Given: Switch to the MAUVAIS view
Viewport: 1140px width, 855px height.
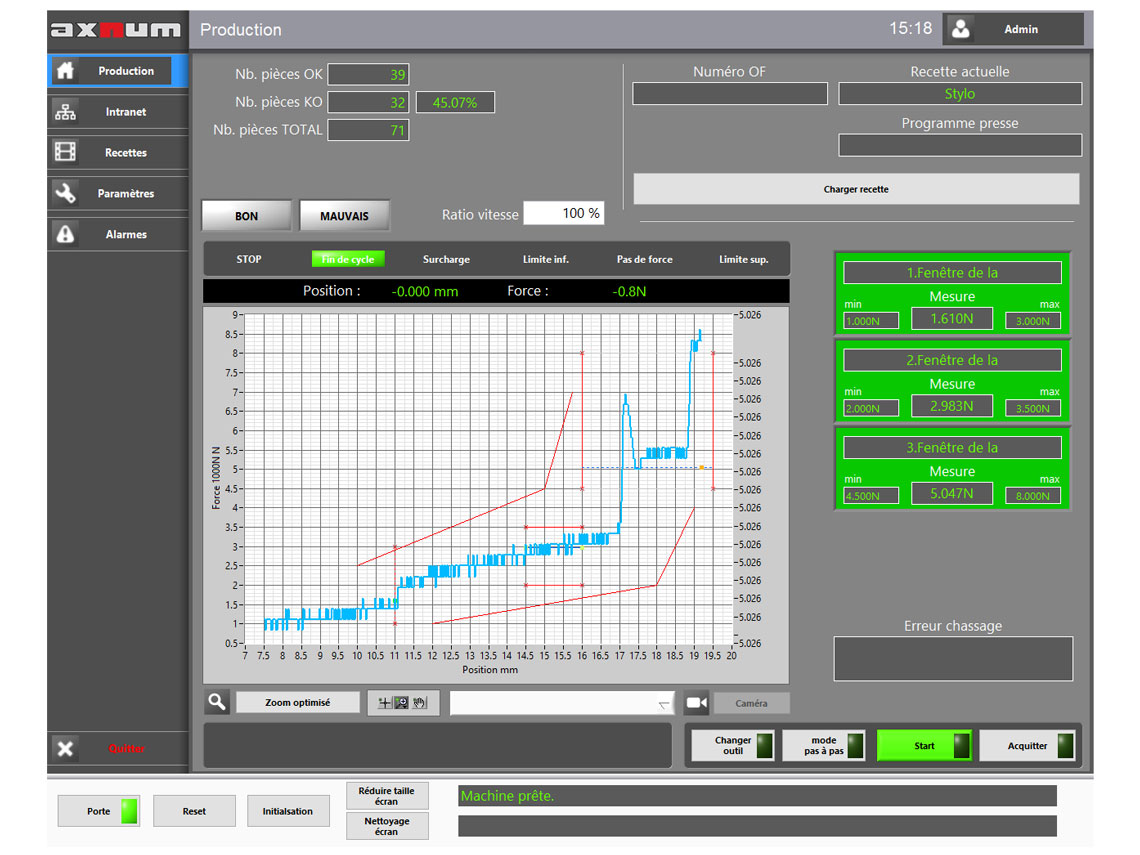Looking at the screenshot, I should pyautogui.click(x=344, y=215).
